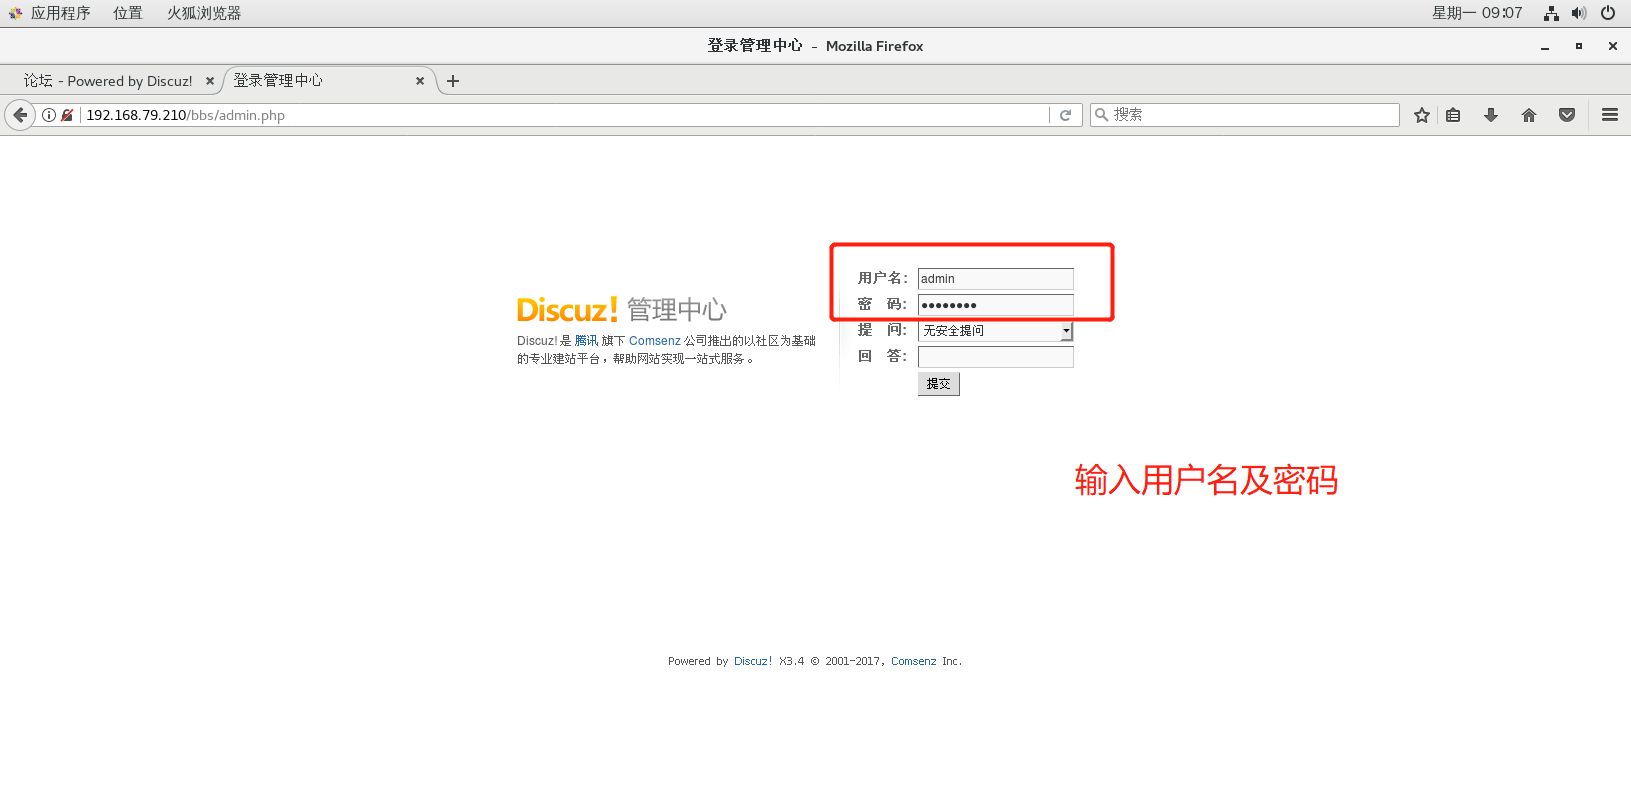Open the Comsenz link in the description
The image size is (1631, 808).
pyautogui.click(x=655, y=341)
